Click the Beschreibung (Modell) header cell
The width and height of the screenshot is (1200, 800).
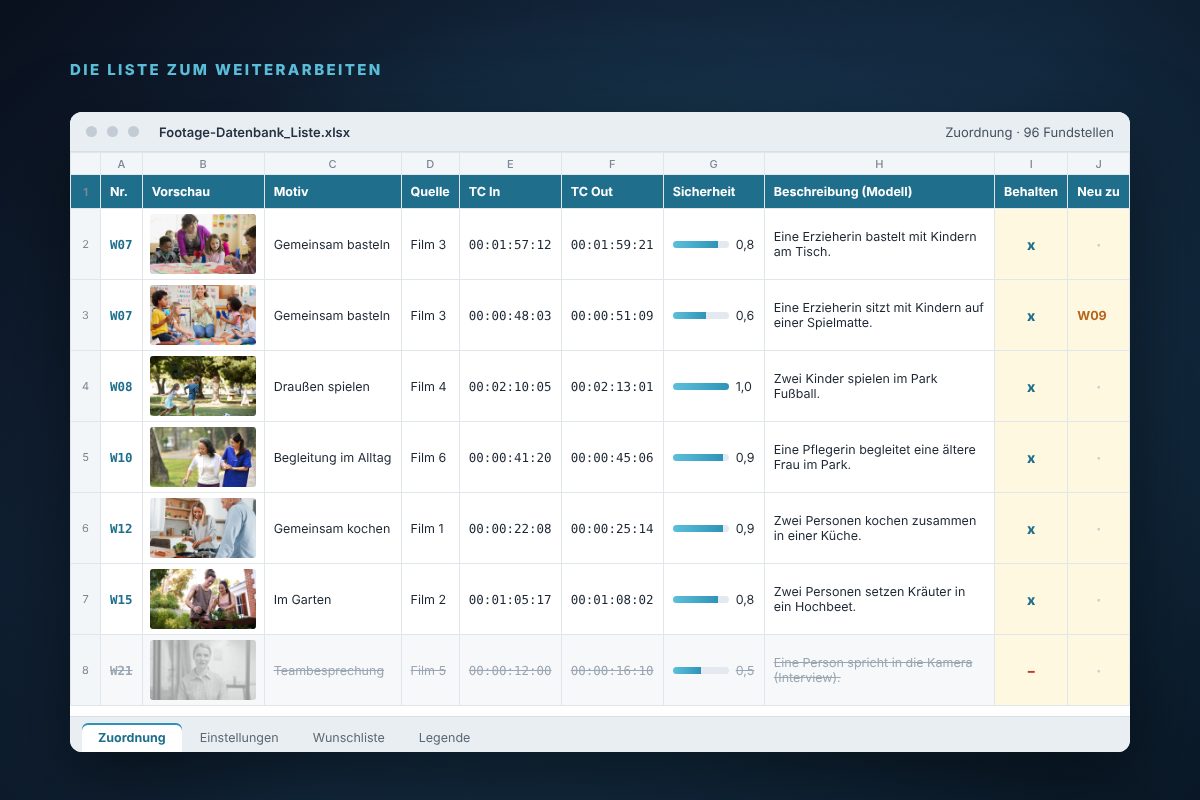click(879, 191)
